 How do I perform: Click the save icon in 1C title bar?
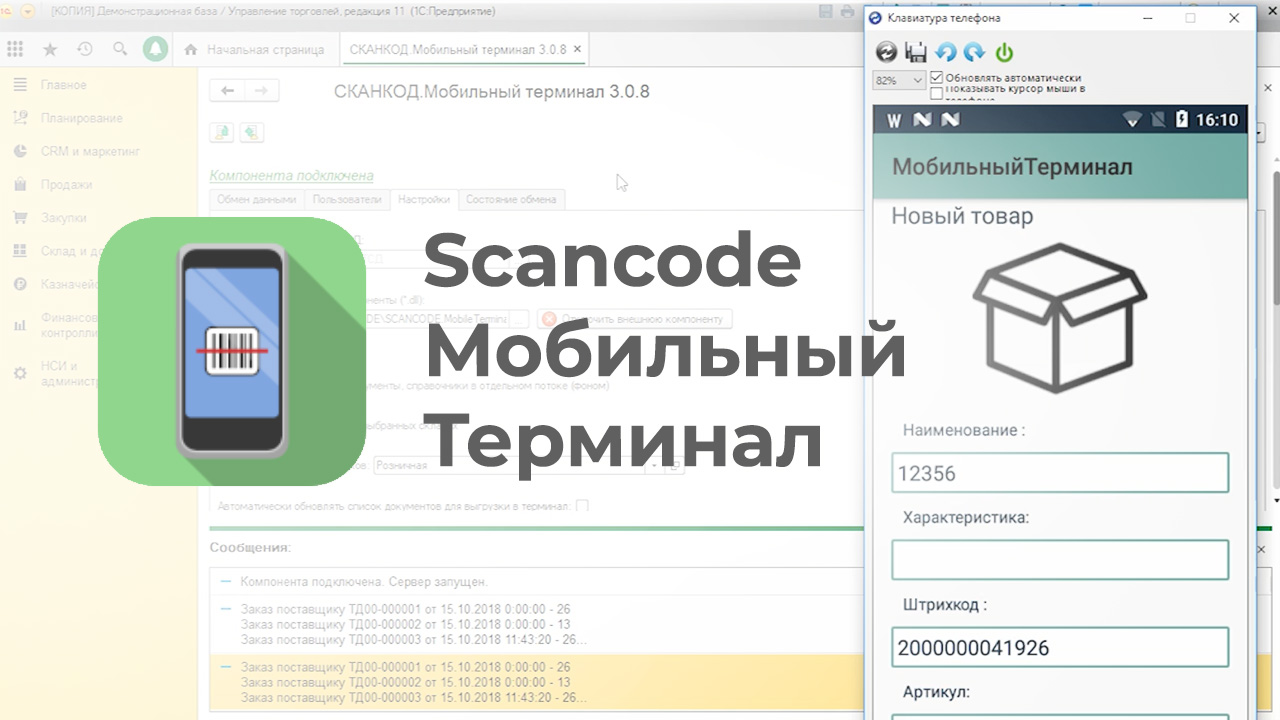pyautogui.click(x=825, y=12)
